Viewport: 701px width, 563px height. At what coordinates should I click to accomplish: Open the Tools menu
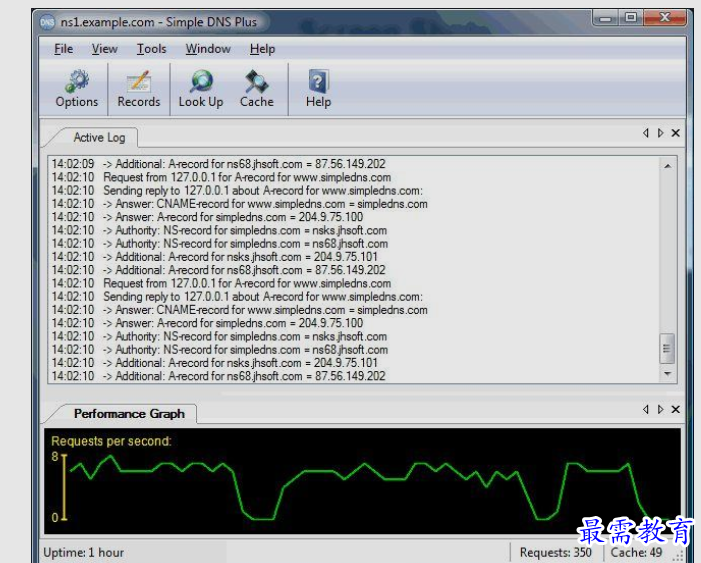point(151,49)
